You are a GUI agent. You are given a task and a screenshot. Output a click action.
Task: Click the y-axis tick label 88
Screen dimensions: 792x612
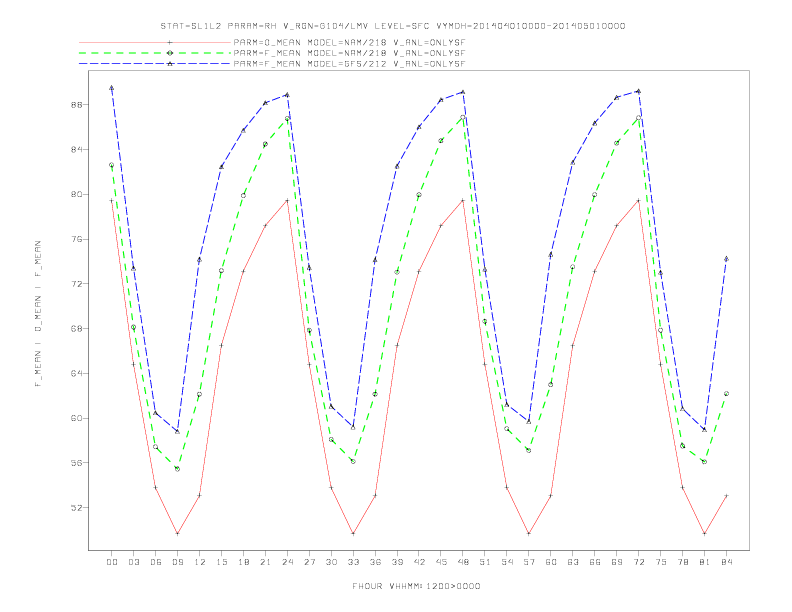(76, 105)
